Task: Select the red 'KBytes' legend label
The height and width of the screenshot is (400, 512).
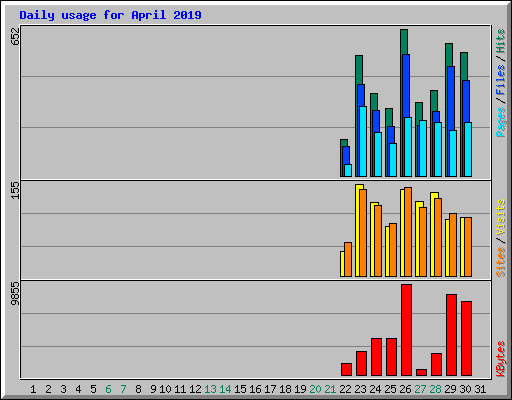Action: click(501, 359)
